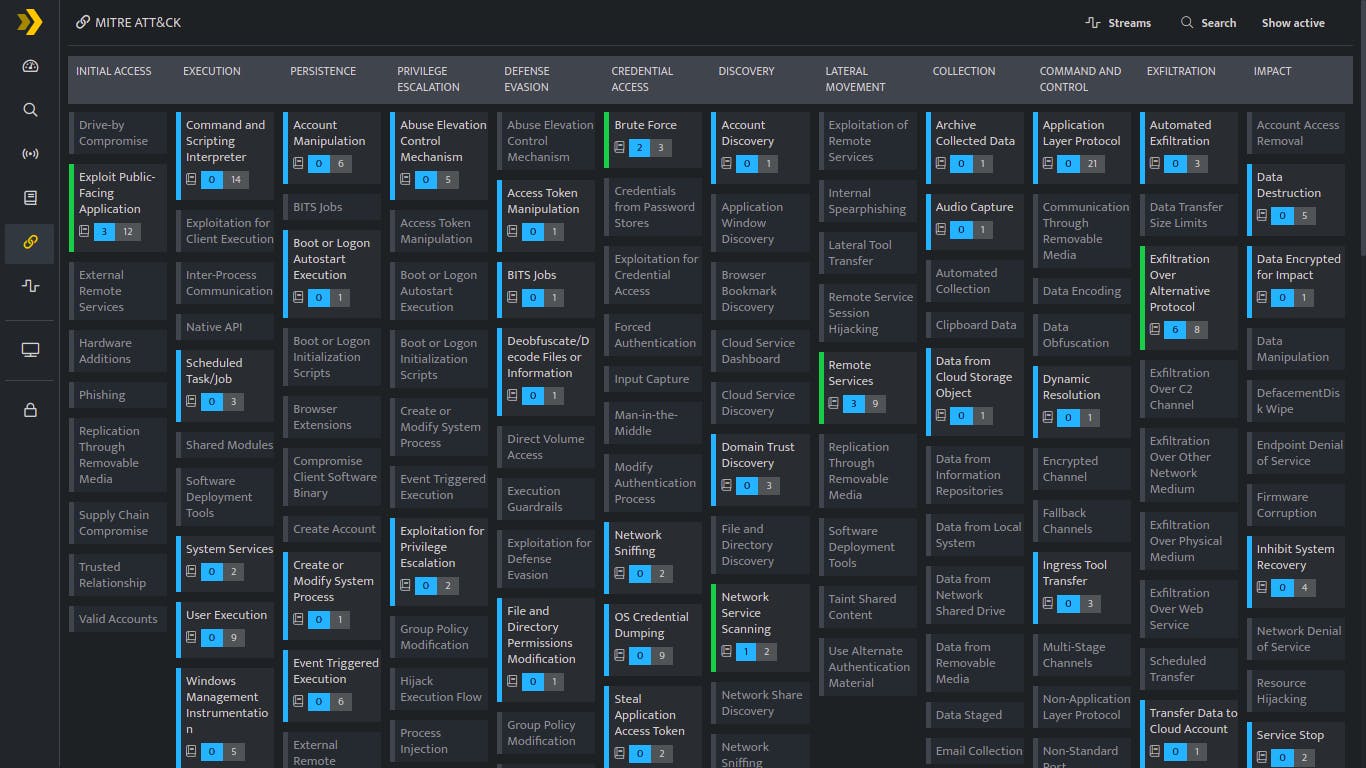The height and width of the screenshot is (768, 1366).
Task: Select the Lateral Tool Transfer technique
Action: 867,253
